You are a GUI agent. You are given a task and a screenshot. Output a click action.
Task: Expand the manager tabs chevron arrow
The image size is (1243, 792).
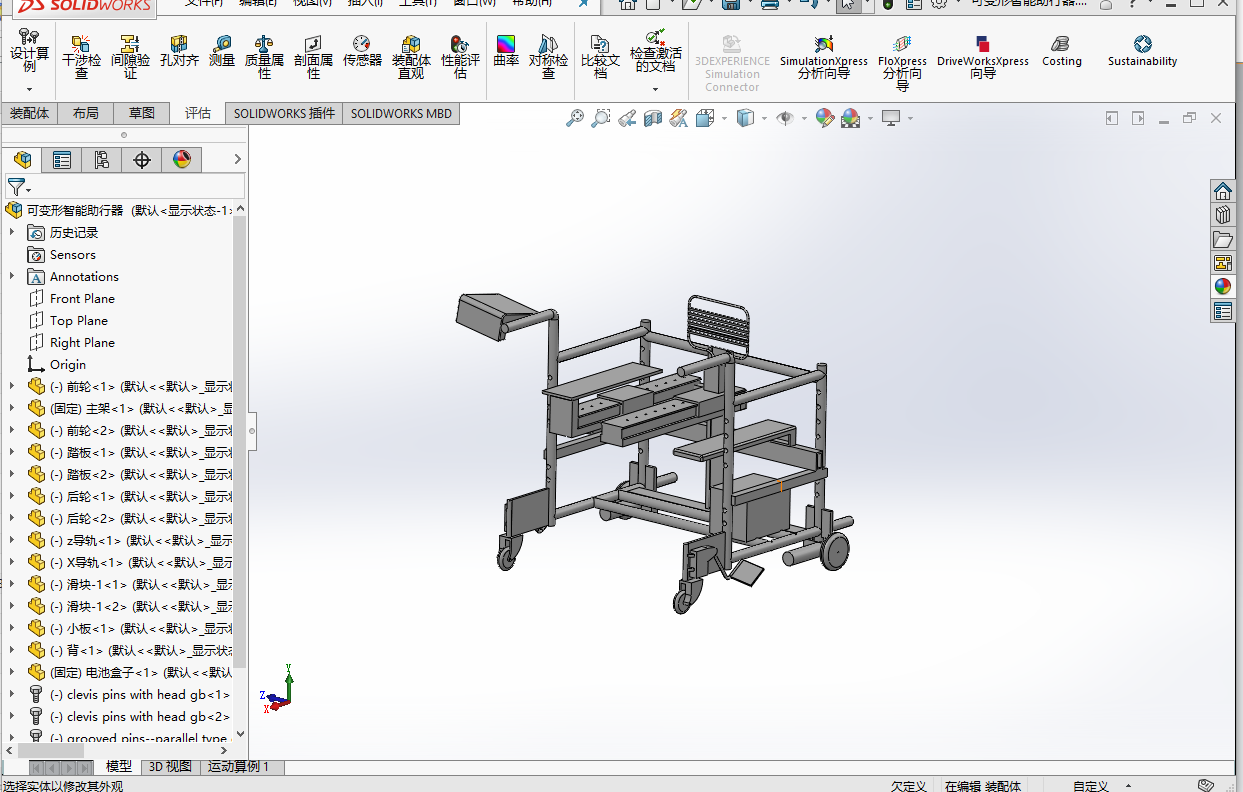pyautogui.click(x=238, y=159)
